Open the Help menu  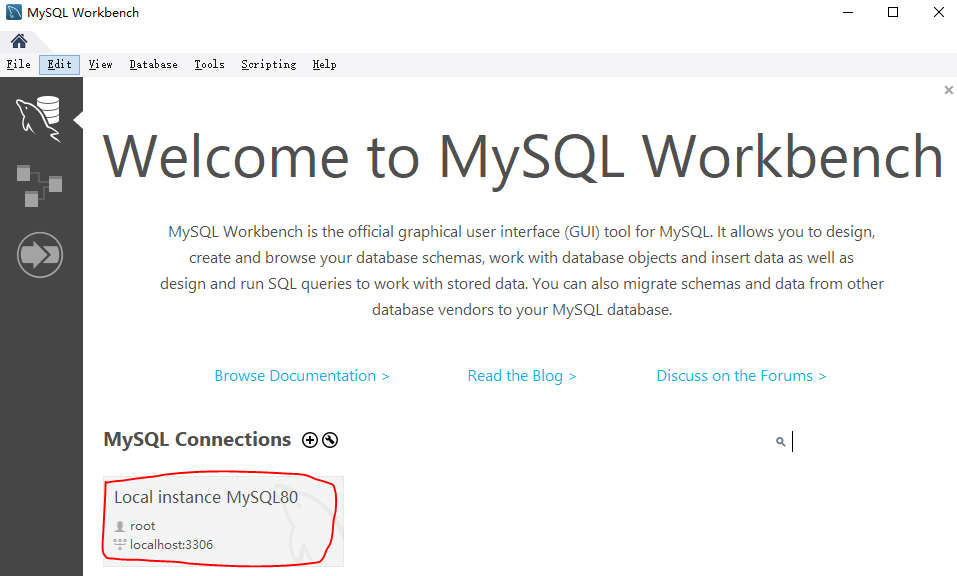[324, 65]
